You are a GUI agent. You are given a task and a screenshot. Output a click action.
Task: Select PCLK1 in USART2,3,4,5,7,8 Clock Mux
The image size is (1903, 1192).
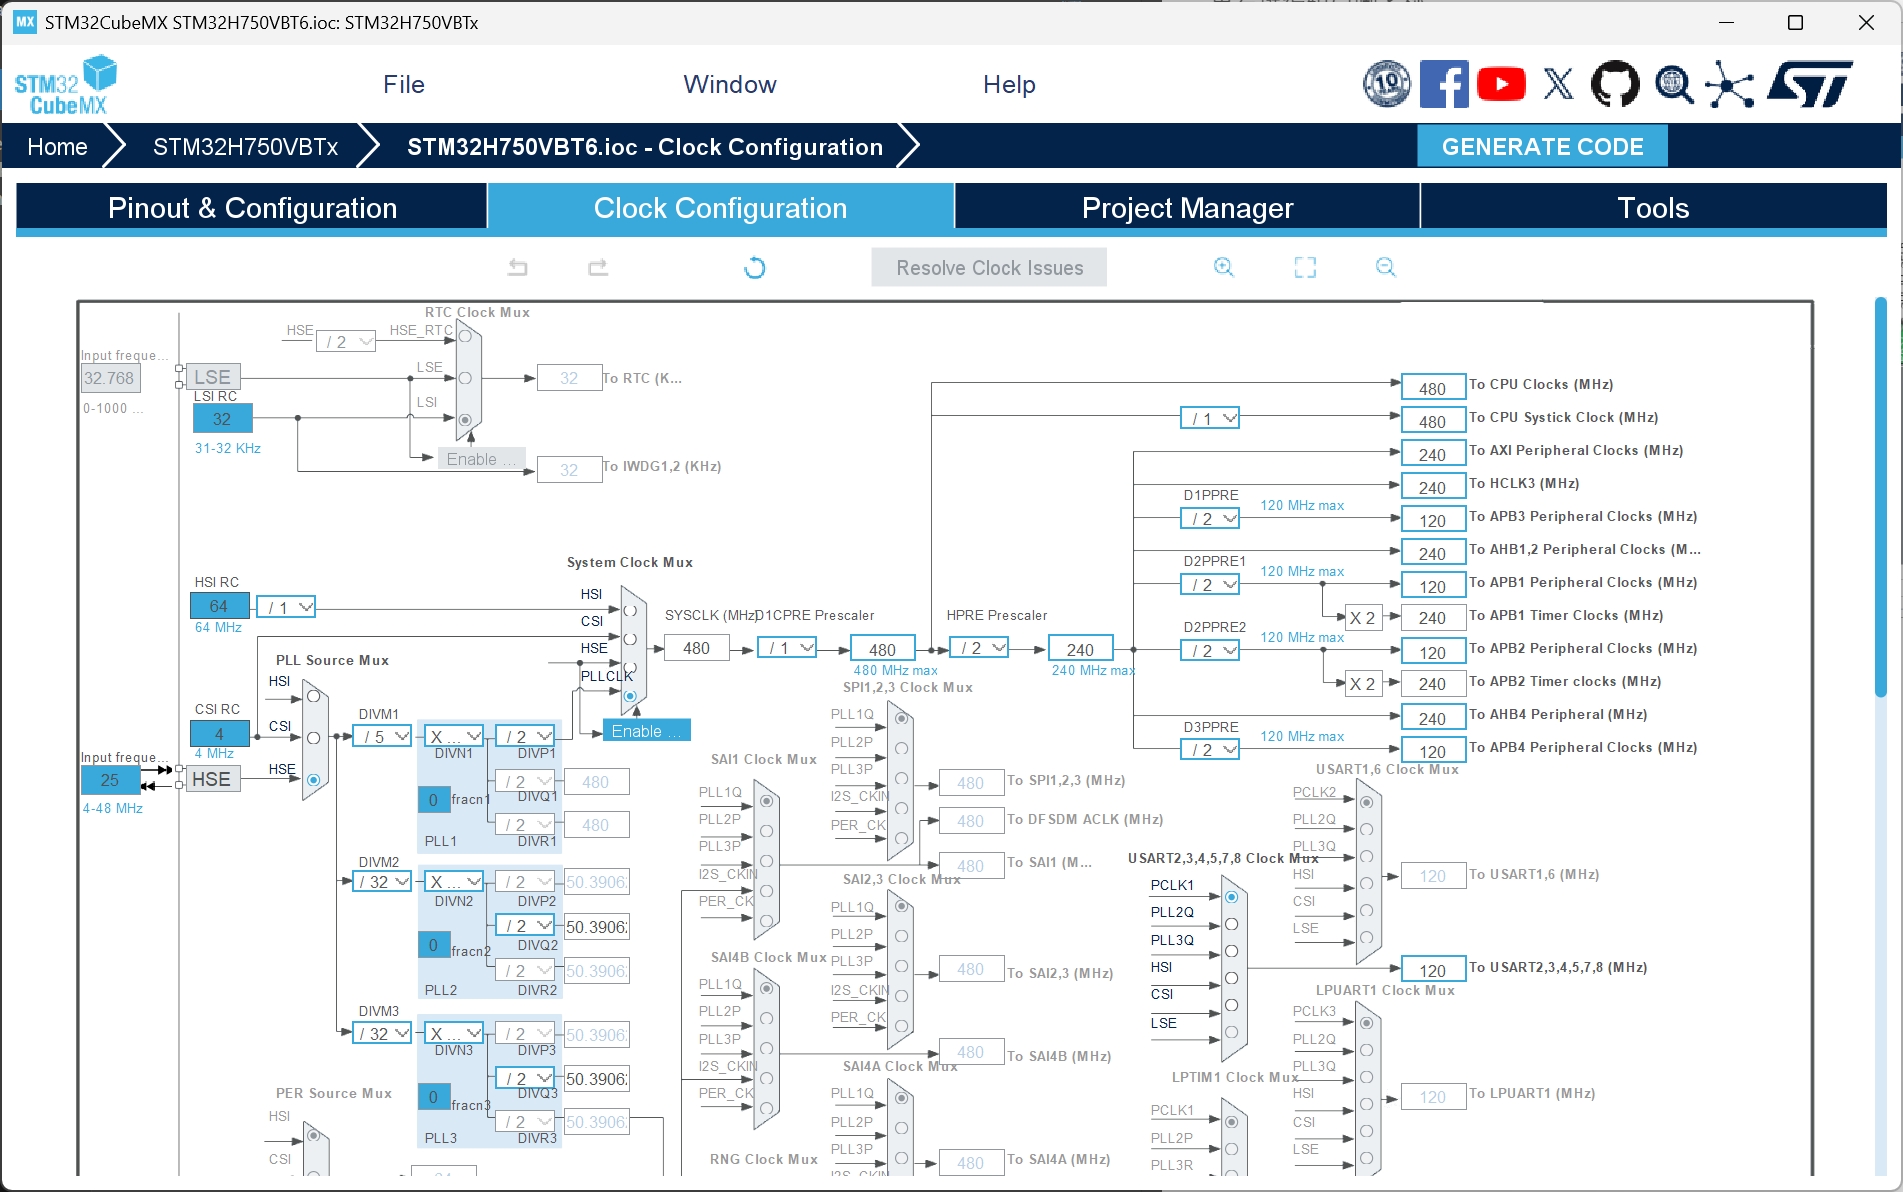[x=1232, y=897]
